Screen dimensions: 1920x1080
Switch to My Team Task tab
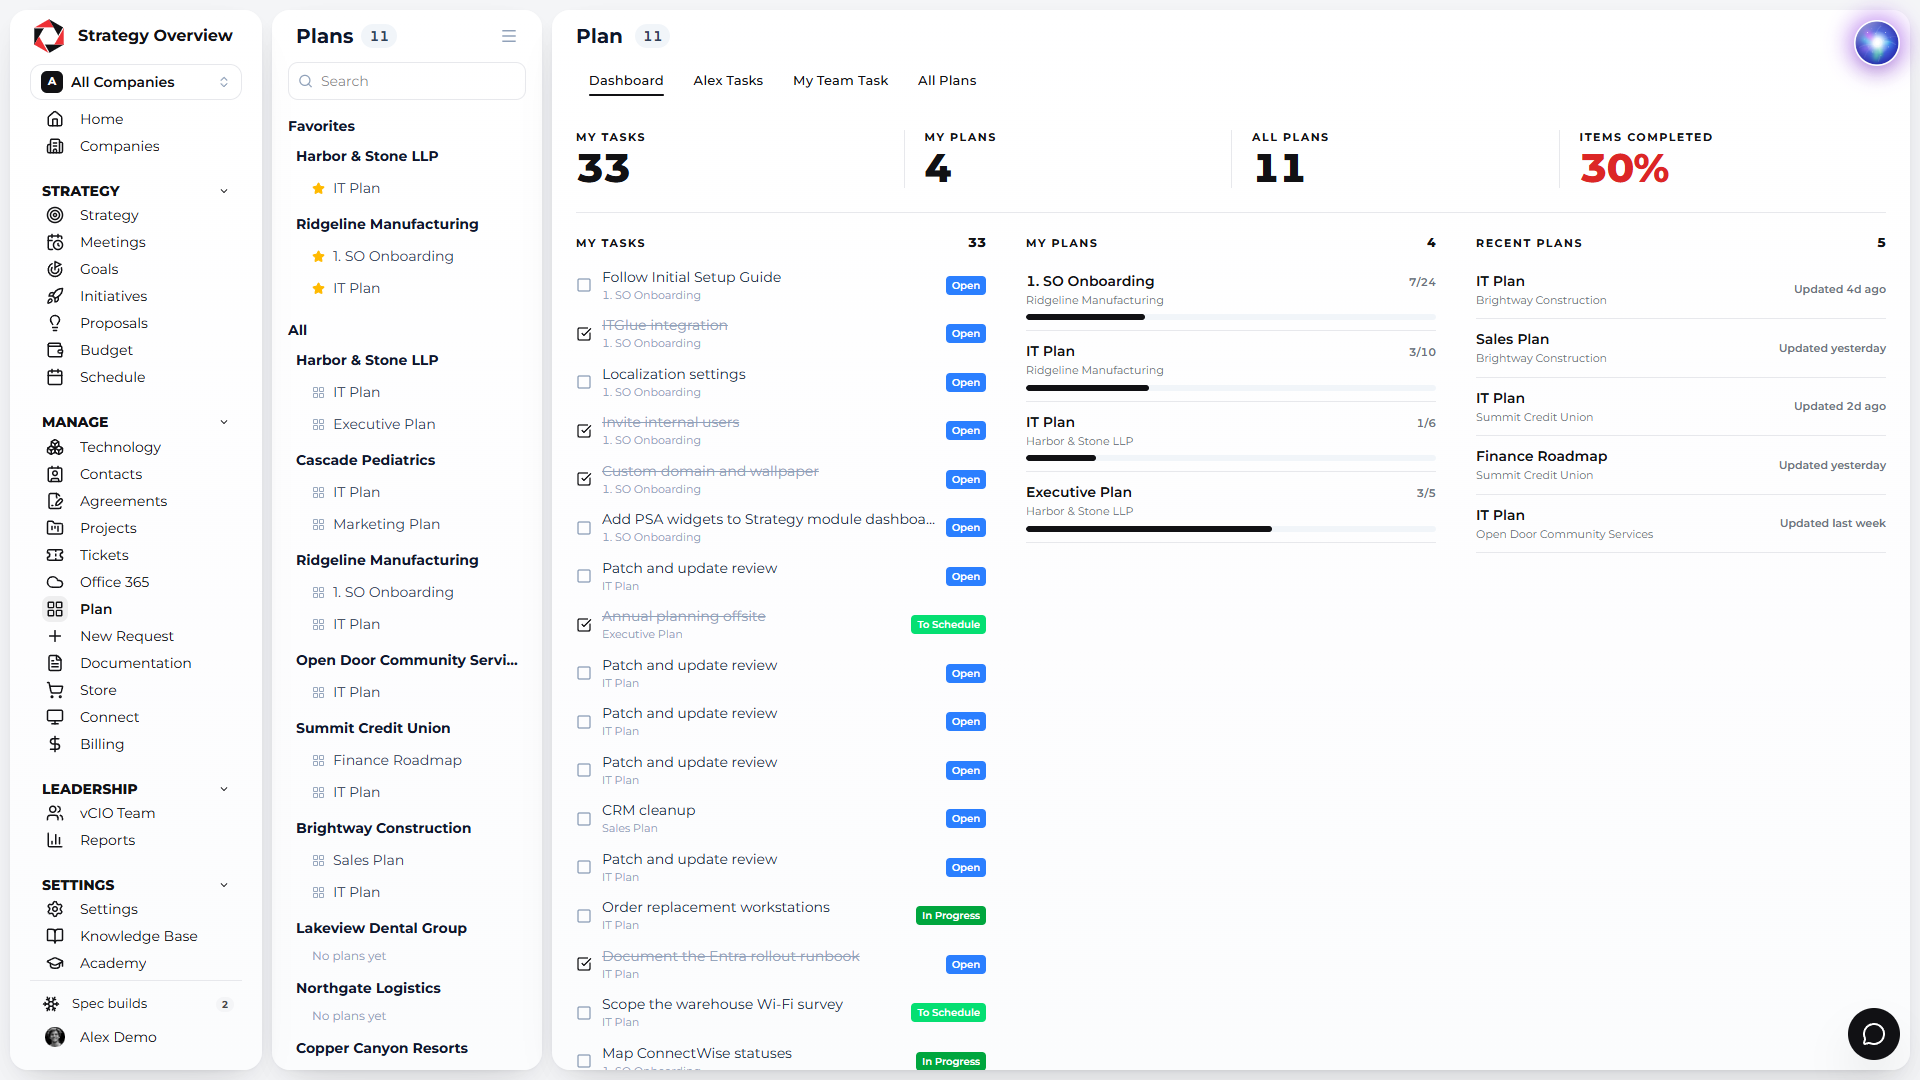click(x=840, y=80)
